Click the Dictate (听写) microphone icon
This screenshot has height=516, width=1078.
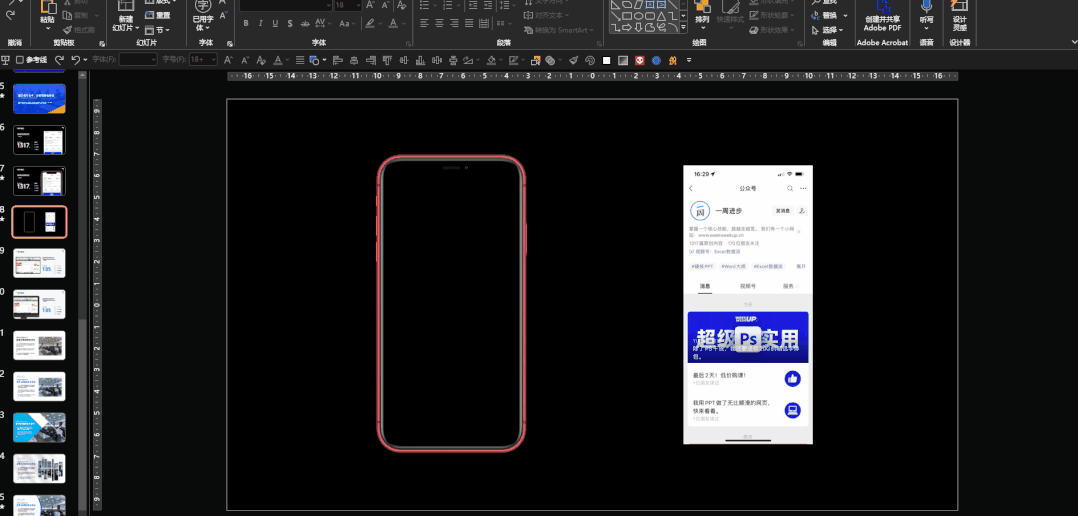click(x=927, y=8)
